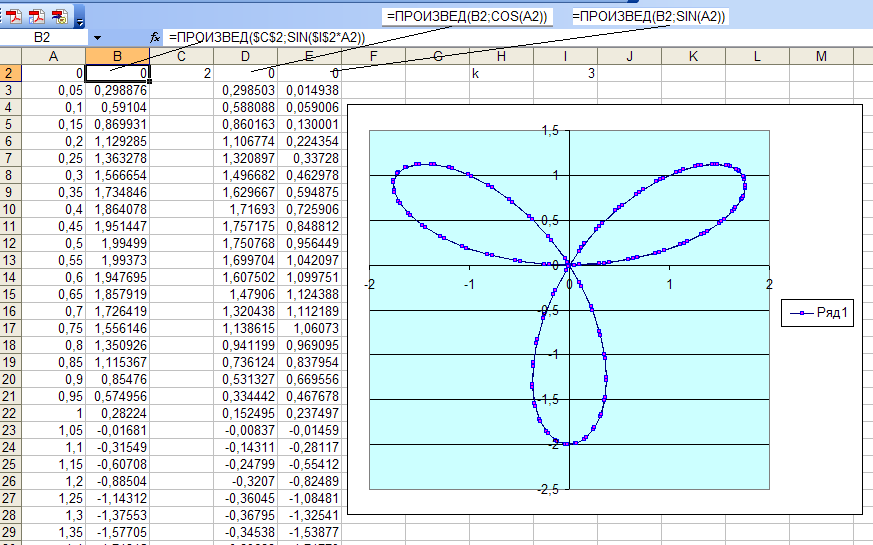Open the PDF toolbar options arrow
The height and width of the screenshot is (545, 873).
tap(80, 21)
